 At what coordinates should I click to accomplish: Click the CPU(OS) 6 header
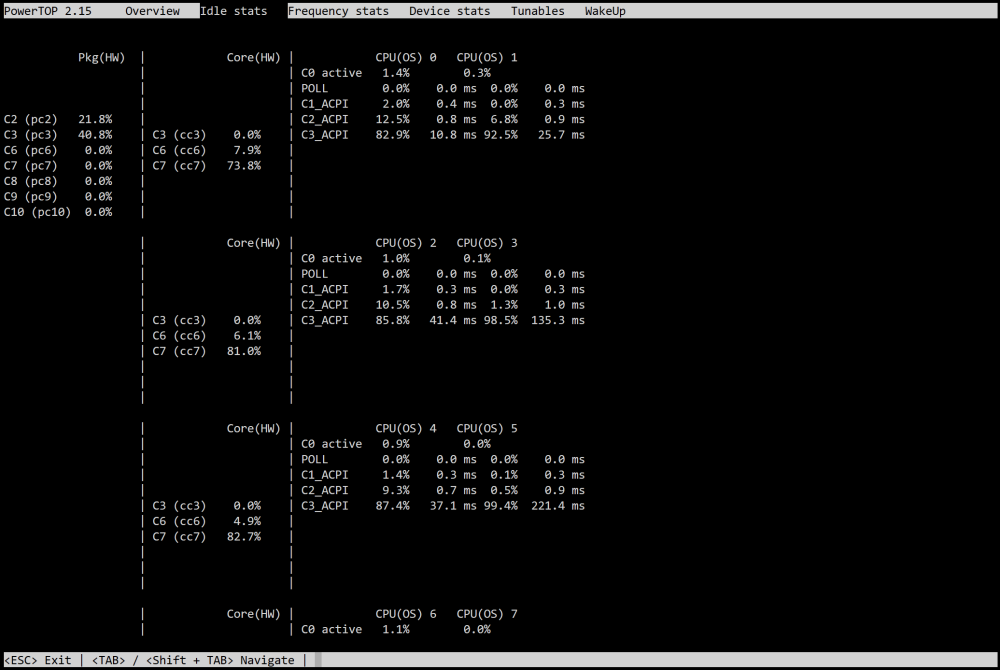(406, 614)
